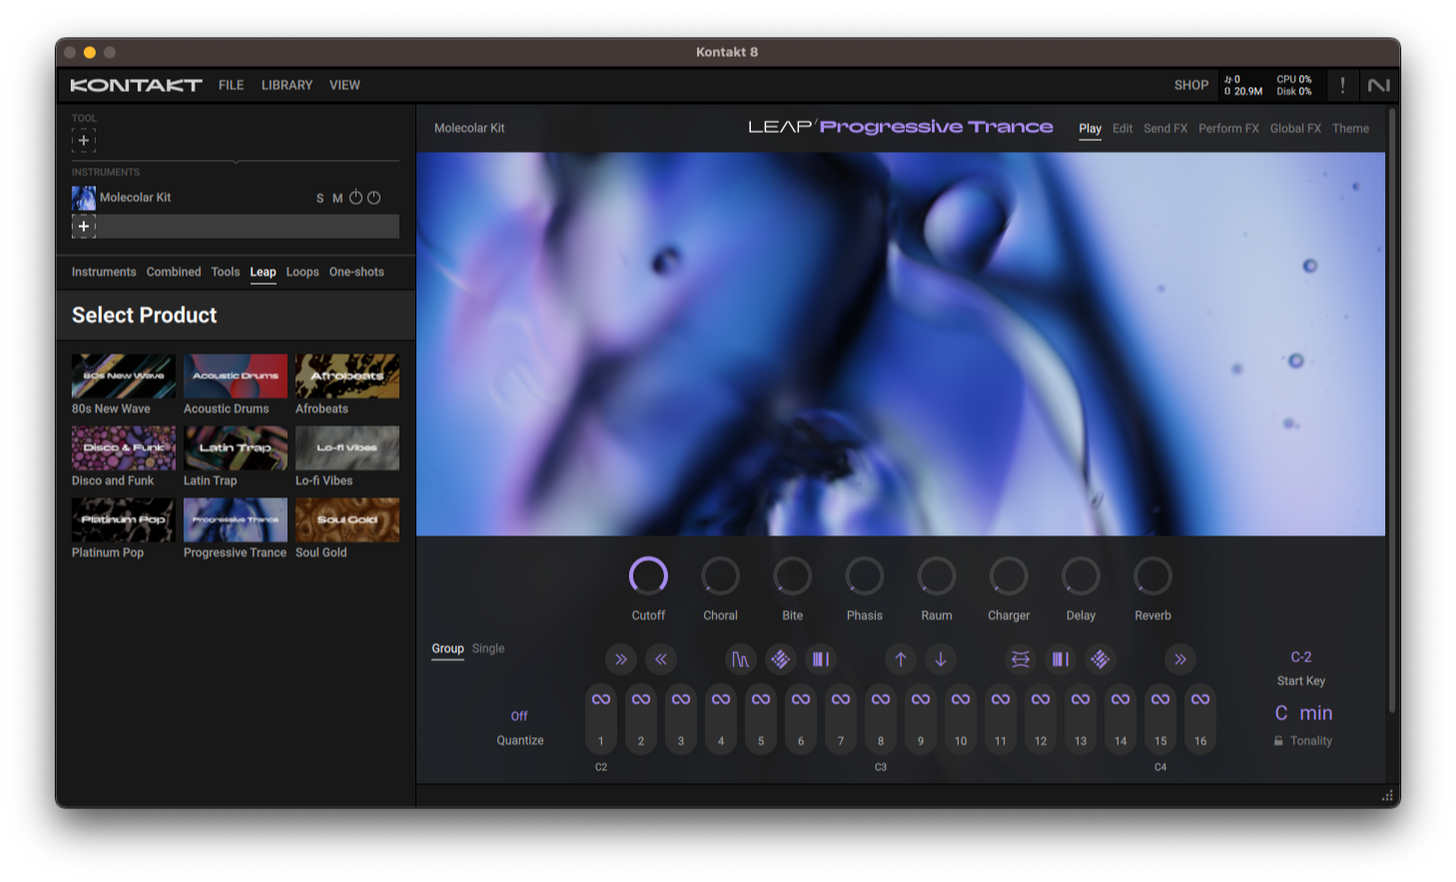Click the add instrument plus icon in the sidebar
Viewport: 1456px width, 882px height.
tap(84, 226)
